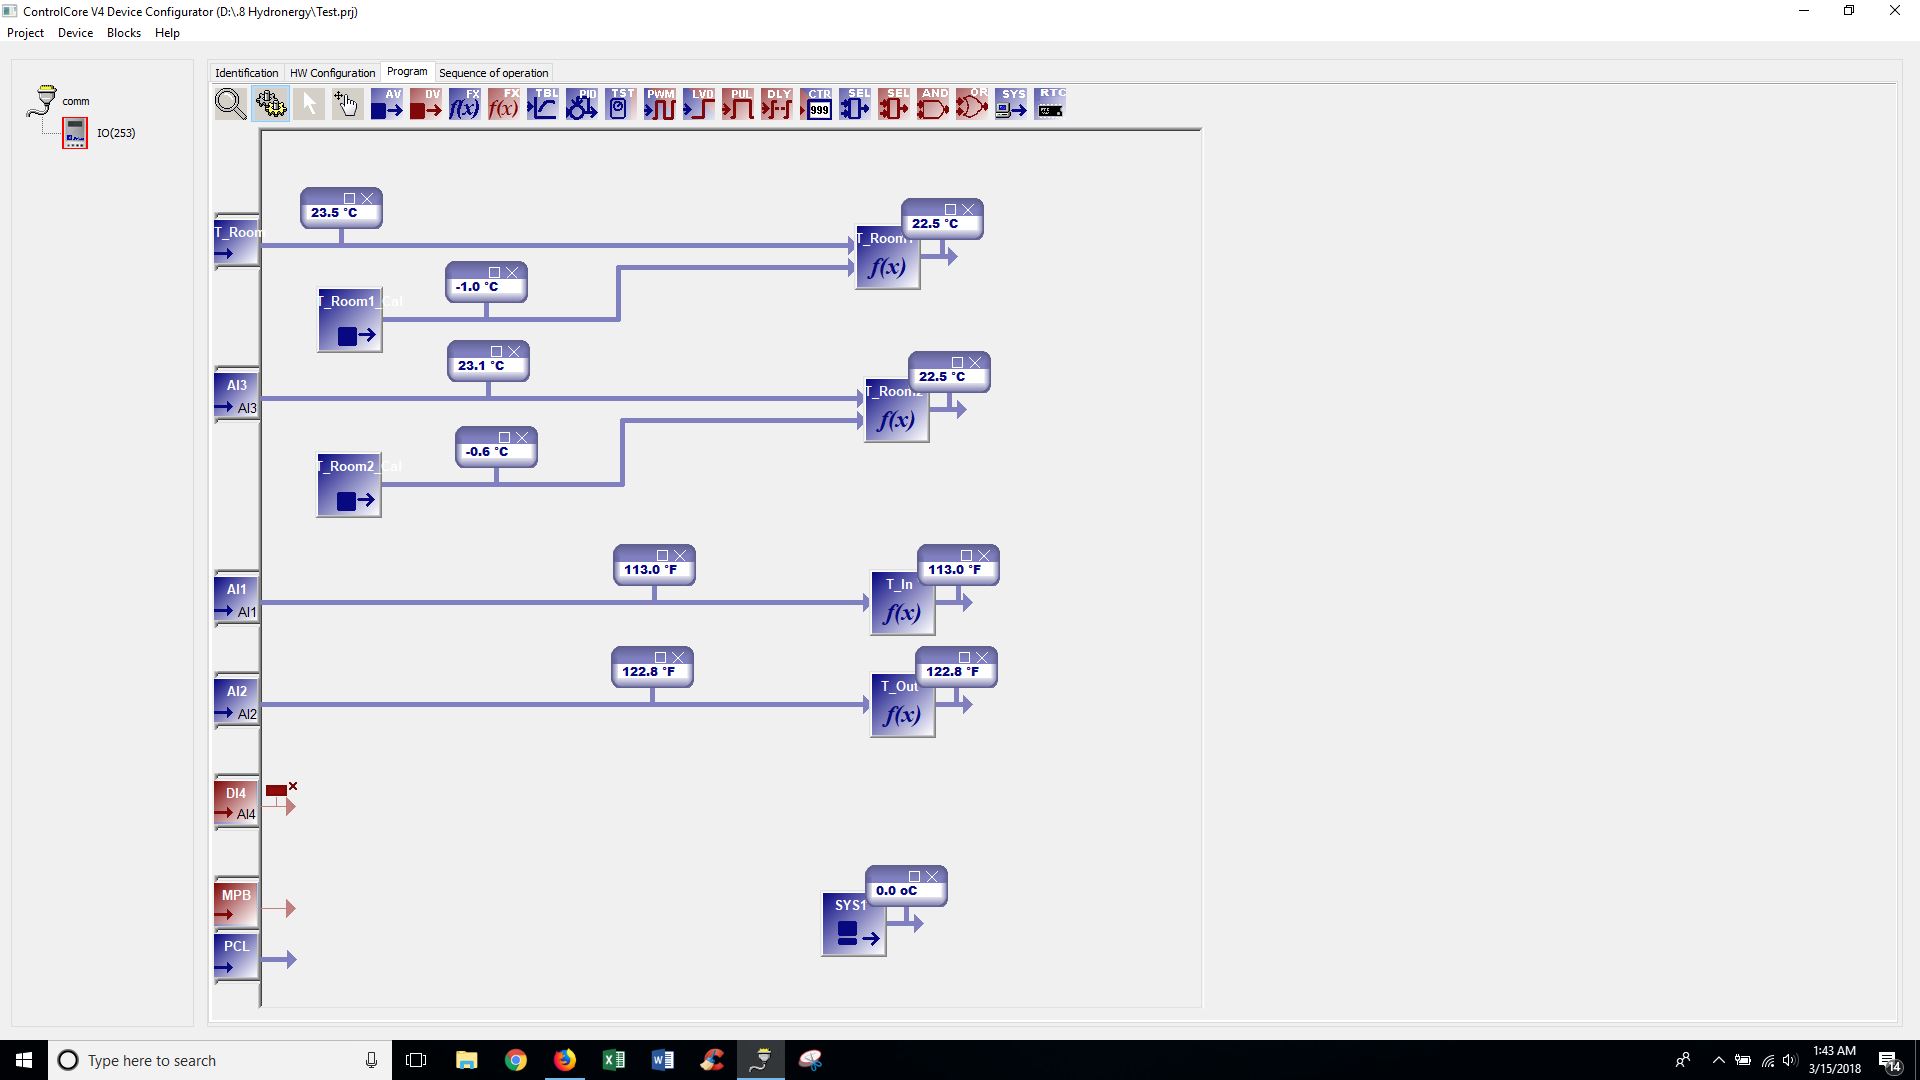The image size is (1920, 1080).
Task: Toggle the square on 23.5 °C probe
Action: click(349, 199)
